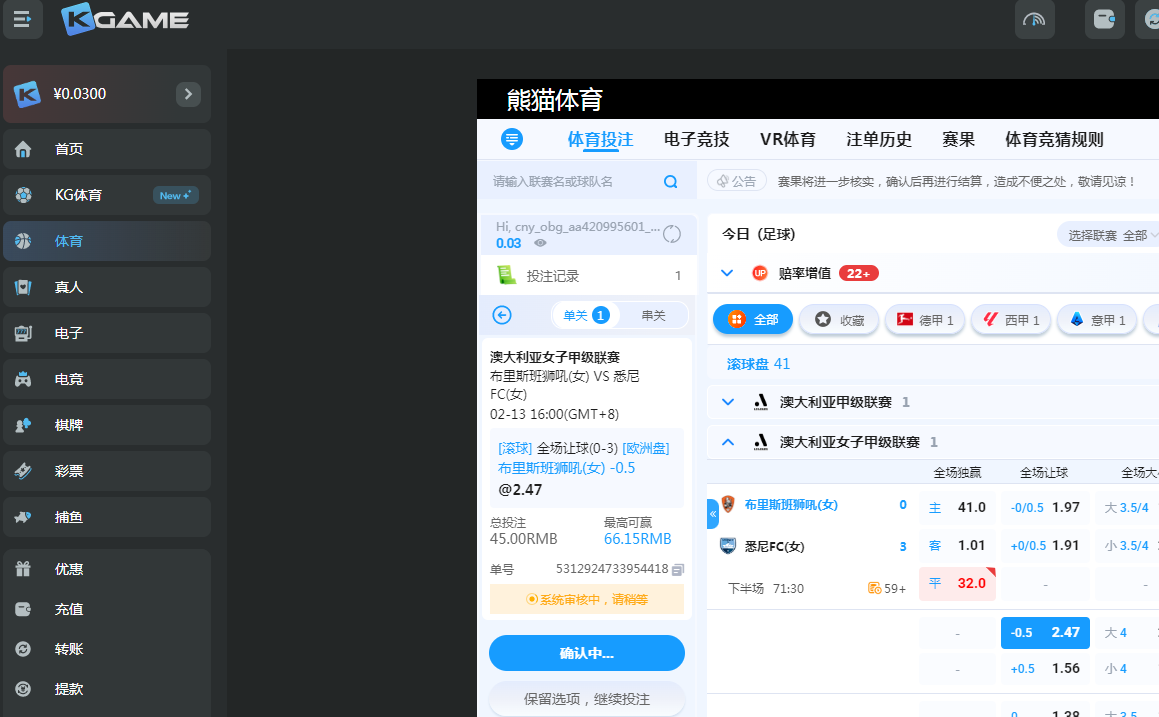Click the hamburger menu icon at top-left
The image size is (1159, 717).
coord(22,20)
